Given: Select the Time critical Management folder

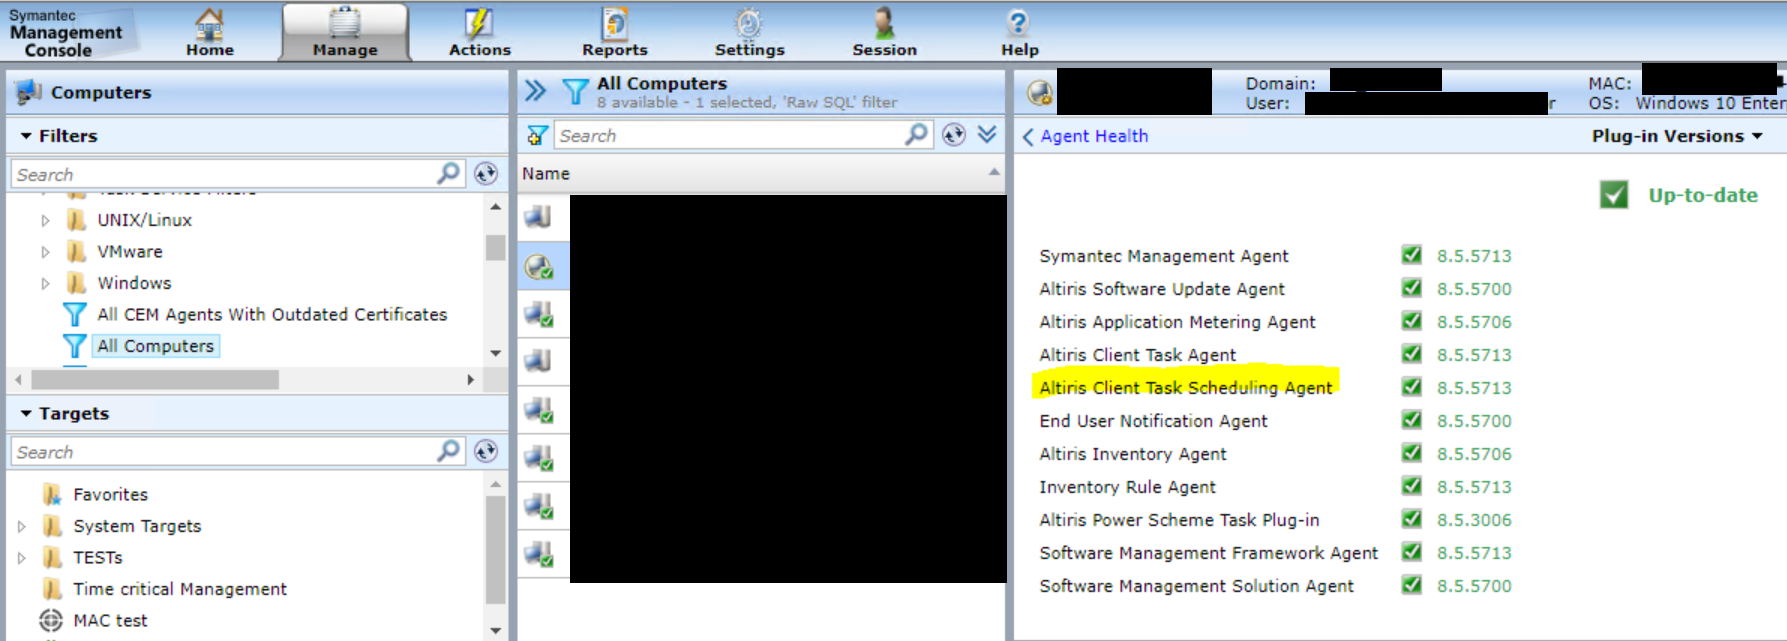Looking at the screenshot, I should (180, 589).
